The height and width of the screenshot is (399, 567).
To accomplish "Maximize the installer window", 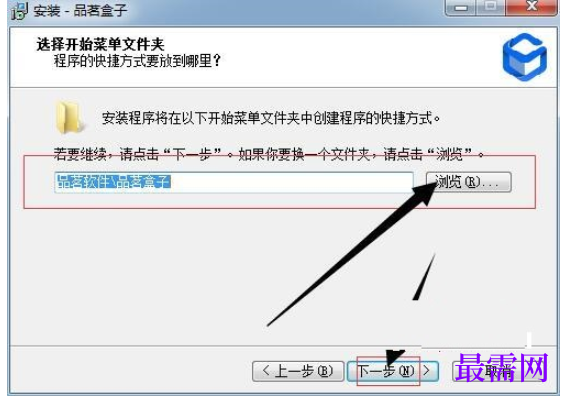I will click(x=490, y=7).
